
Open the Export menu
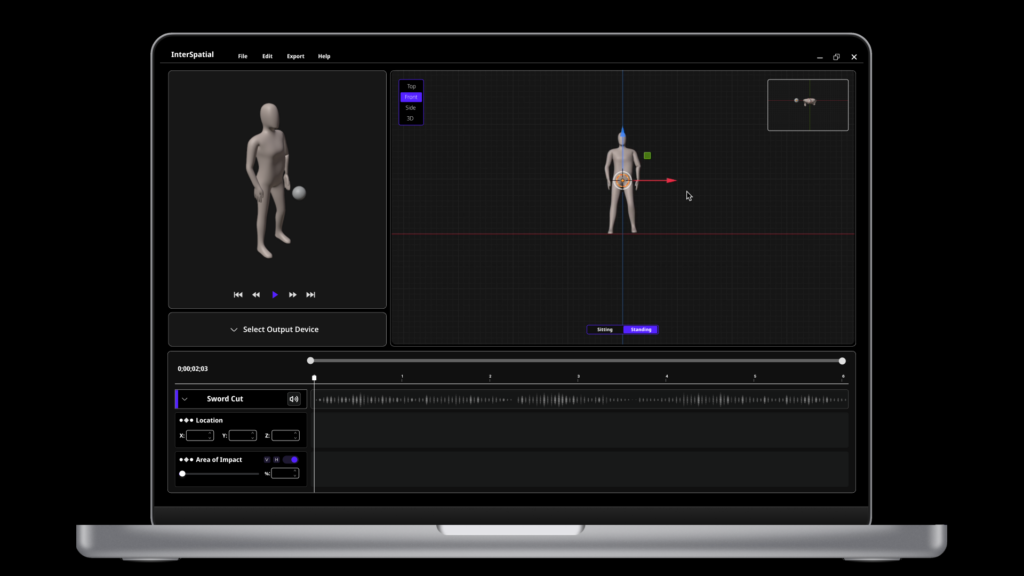295,56
